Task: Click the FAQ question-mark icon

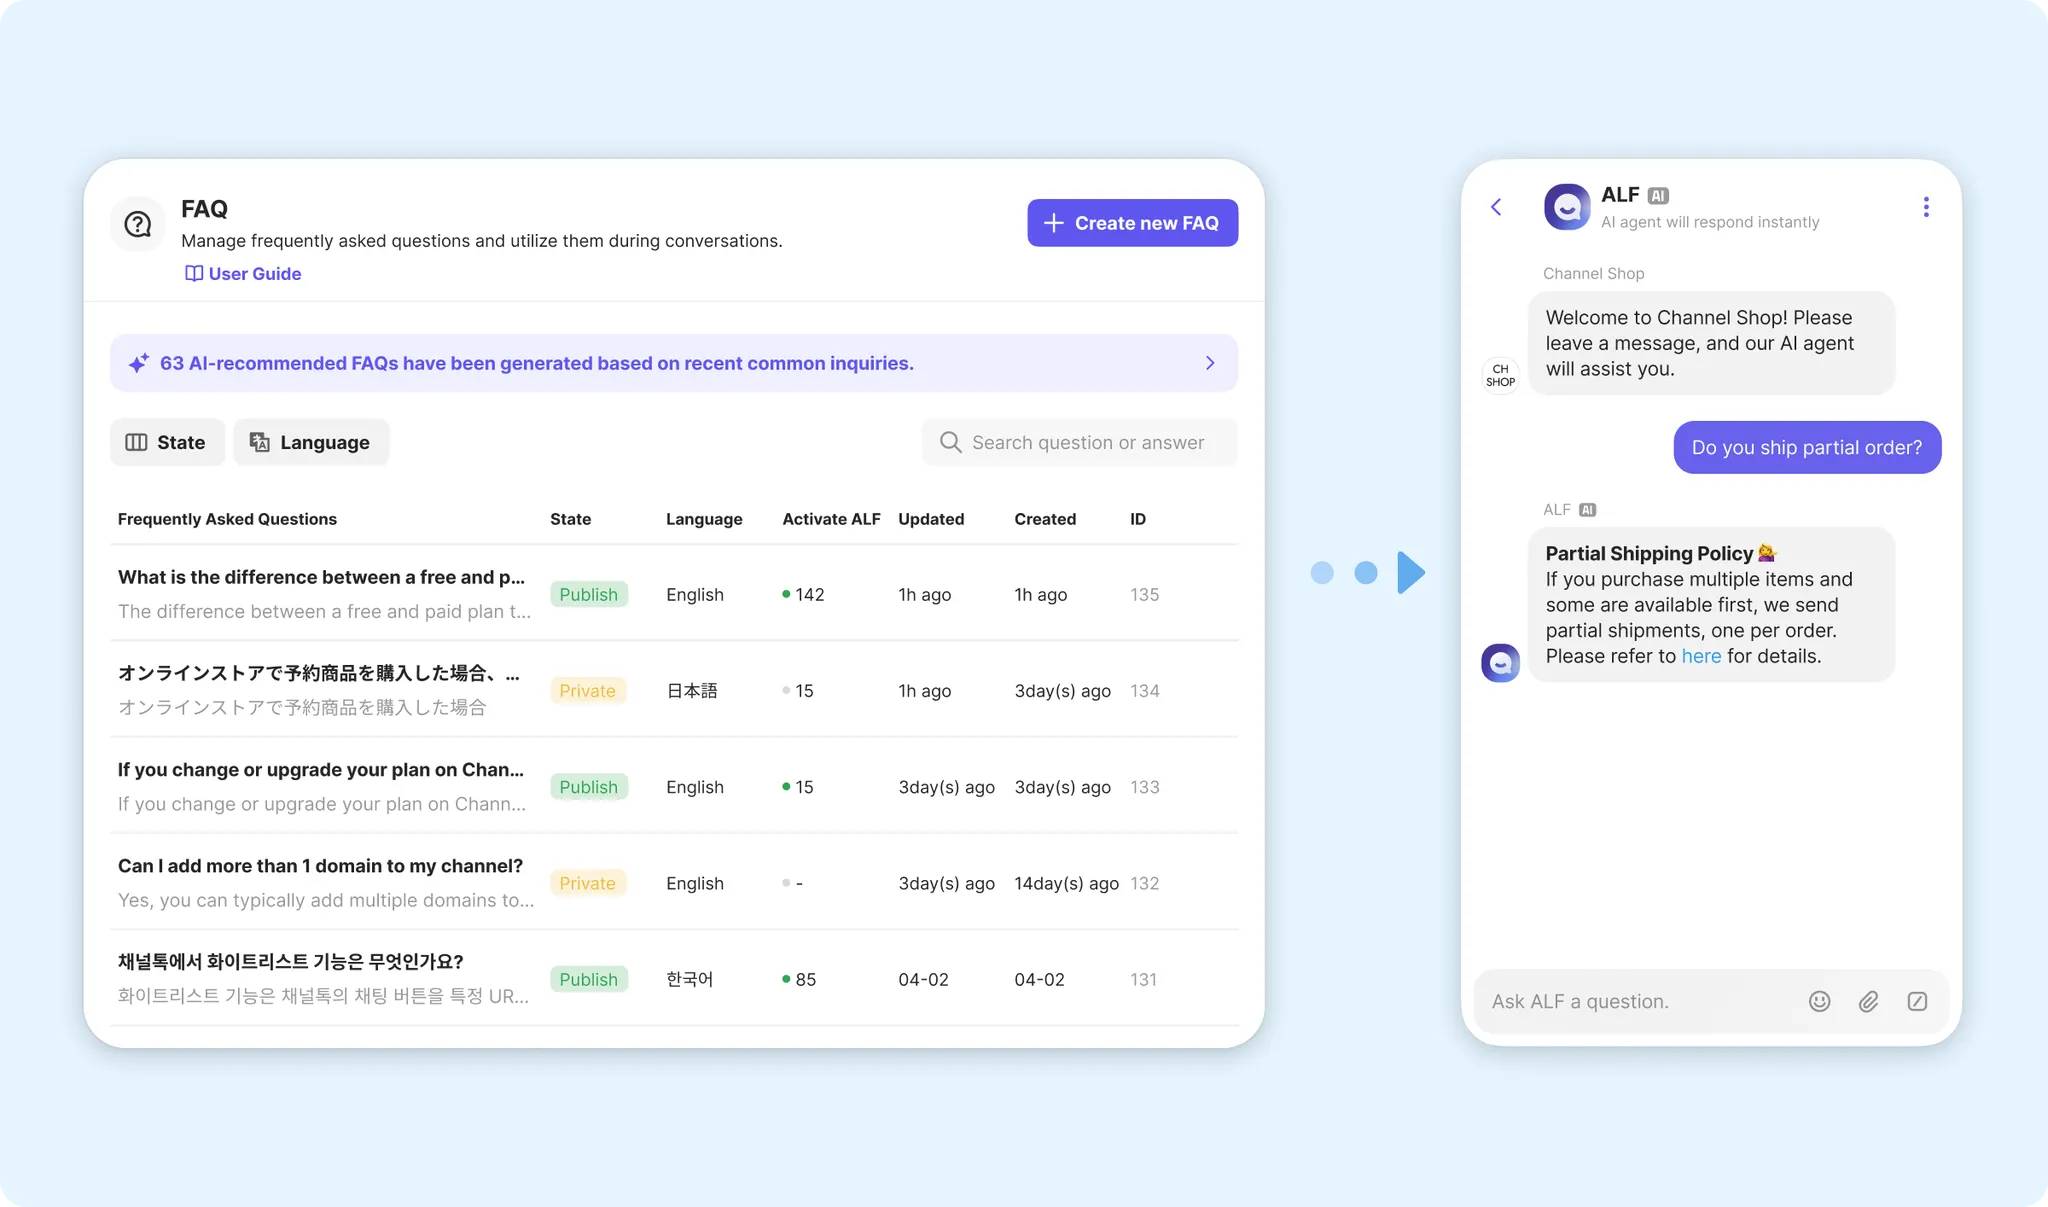Action: (138, 224)
